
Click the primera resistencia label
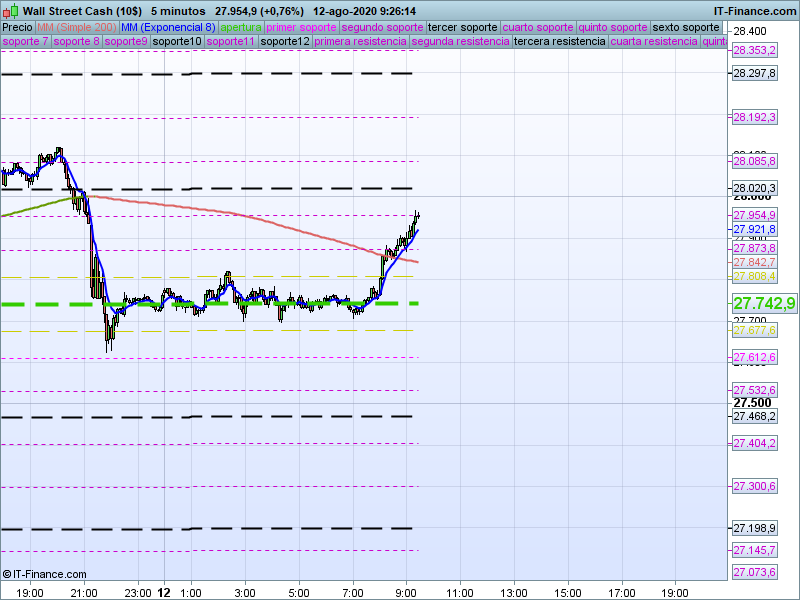click(x=360, y=42)
